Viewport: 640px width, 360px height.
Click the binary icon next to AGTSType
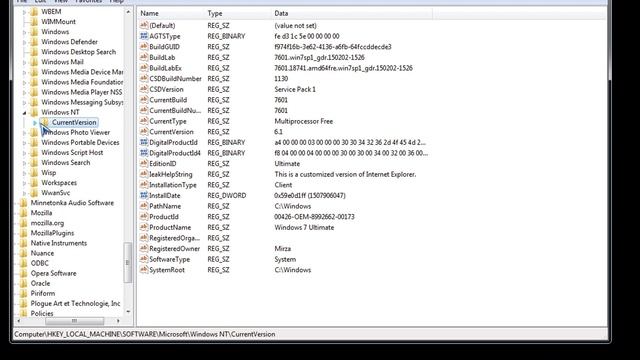pos(144,36)
